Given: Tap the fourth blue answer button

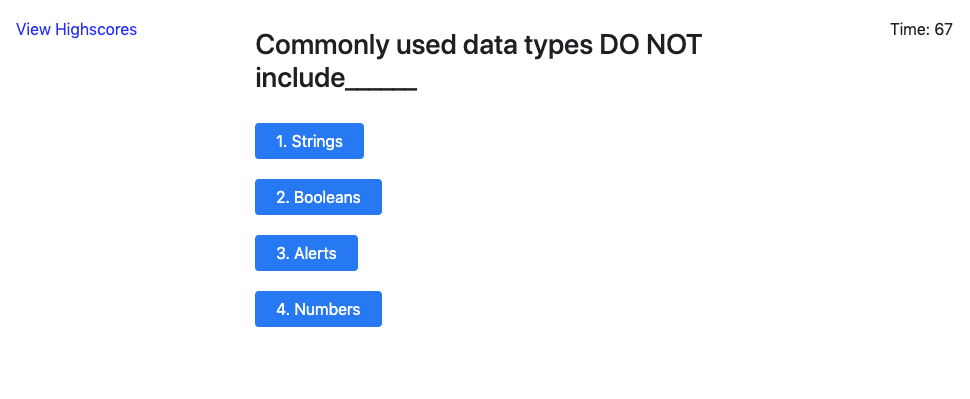Looking at the screenshot, I should pyautogui.click(x=318, y=309).
